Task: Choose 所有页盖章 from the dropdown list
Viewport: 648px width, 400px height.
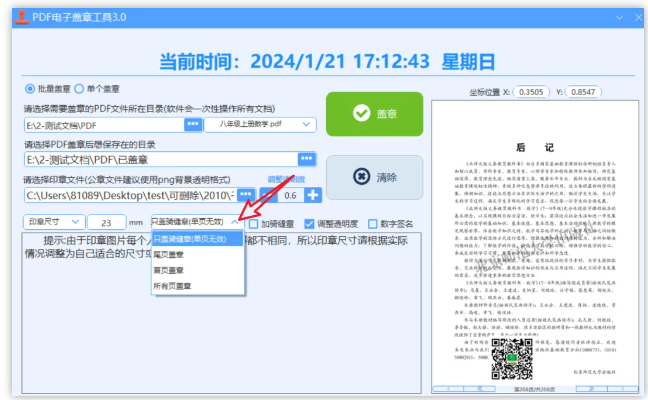Action: click(198, 286)
